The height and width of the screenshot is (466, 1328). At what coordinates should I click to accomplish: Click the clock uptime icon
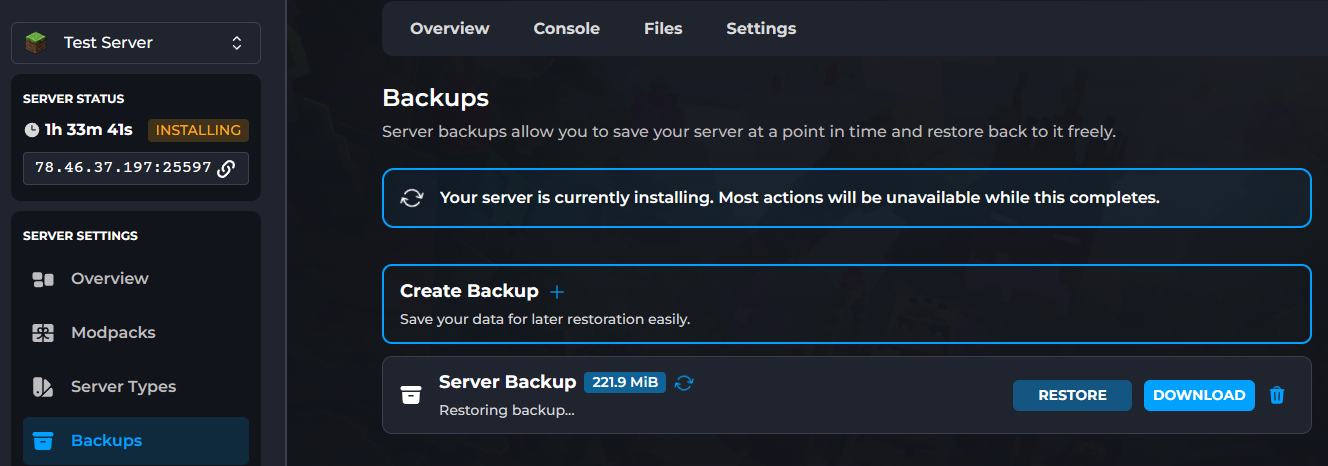pyautogui.click(x=31, y=130)
